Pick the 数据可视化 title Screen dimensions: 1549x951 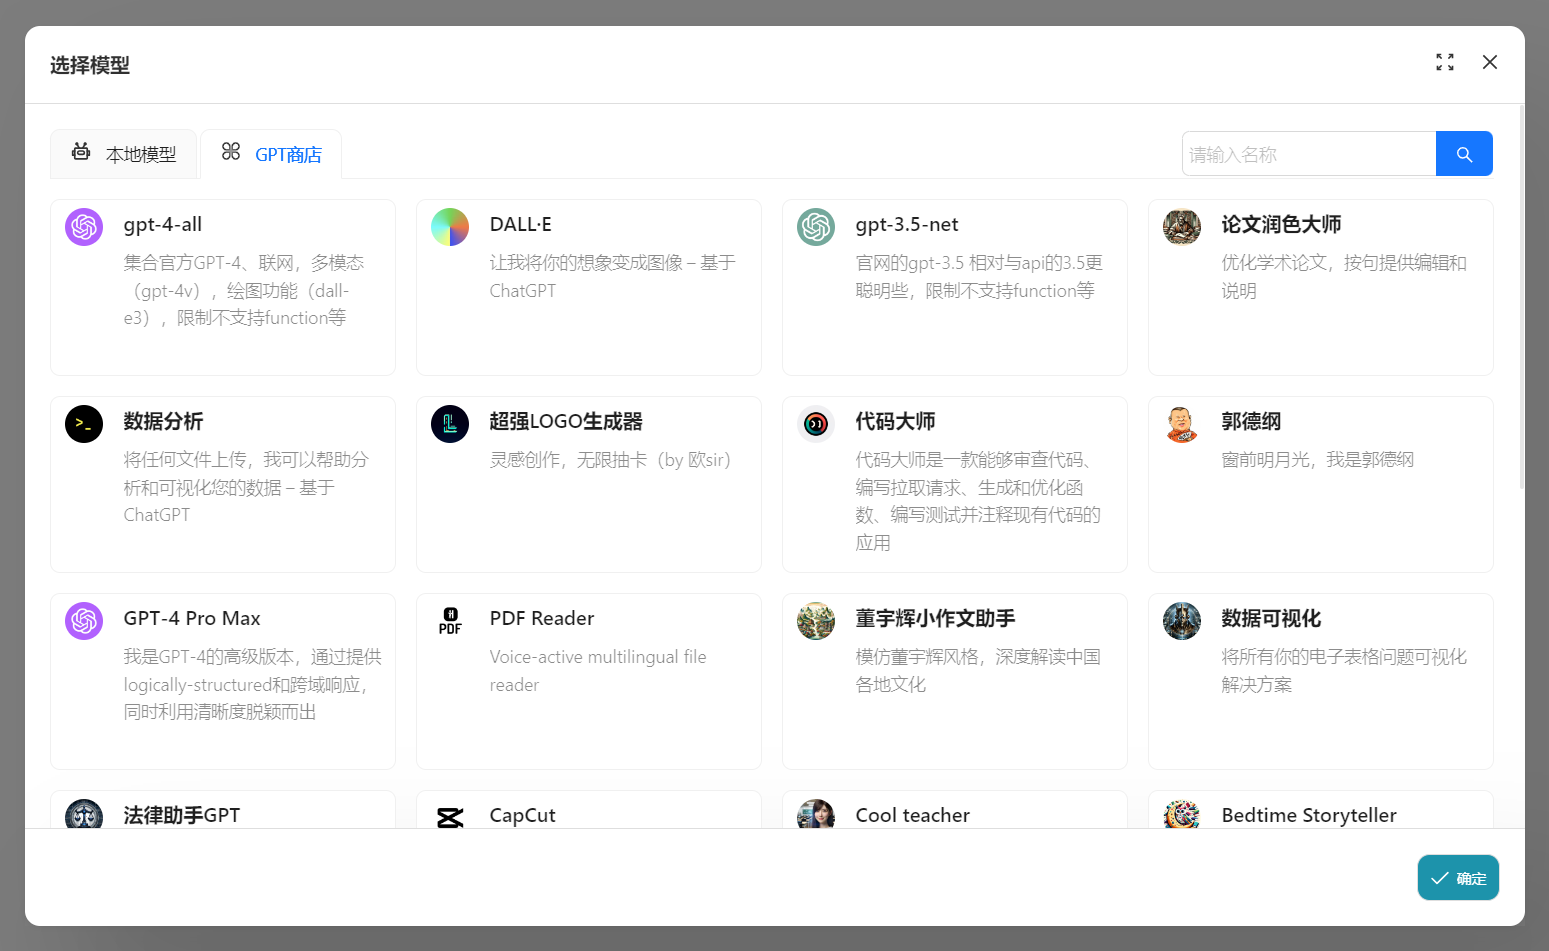(1271, 619)
